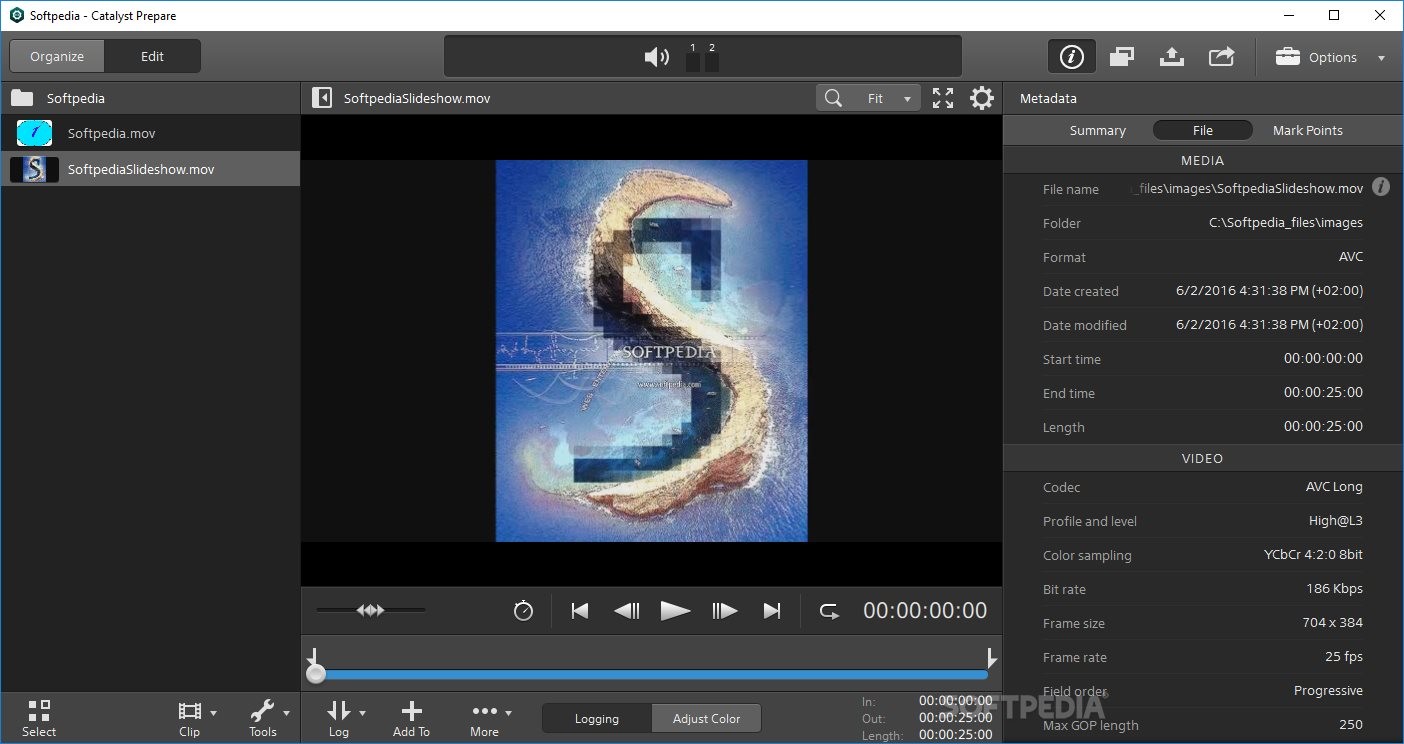Viewport: 1404px width, 744px height.
Task: Switch to the Summary metadata tab
Action: click(x=1097, y=130)
